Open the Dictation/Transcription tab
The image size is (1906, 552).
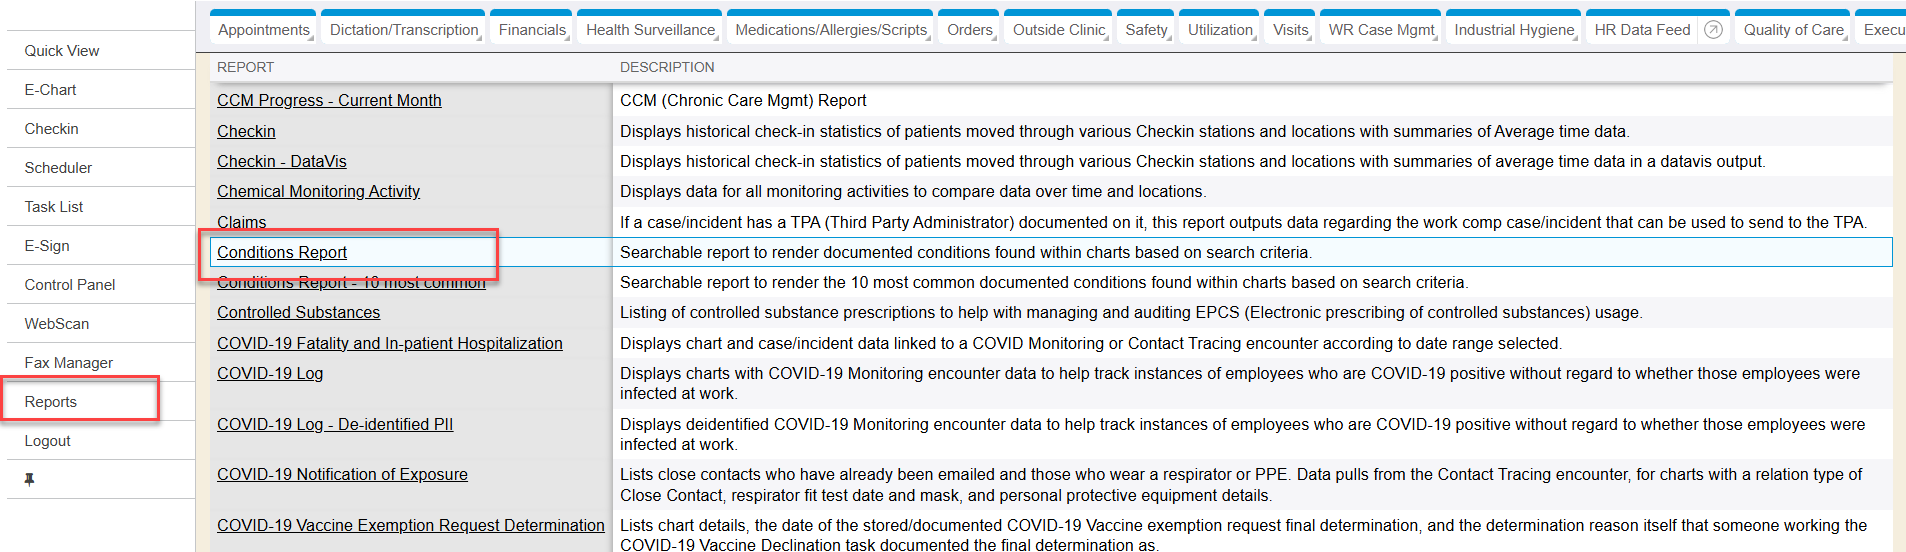404,30
